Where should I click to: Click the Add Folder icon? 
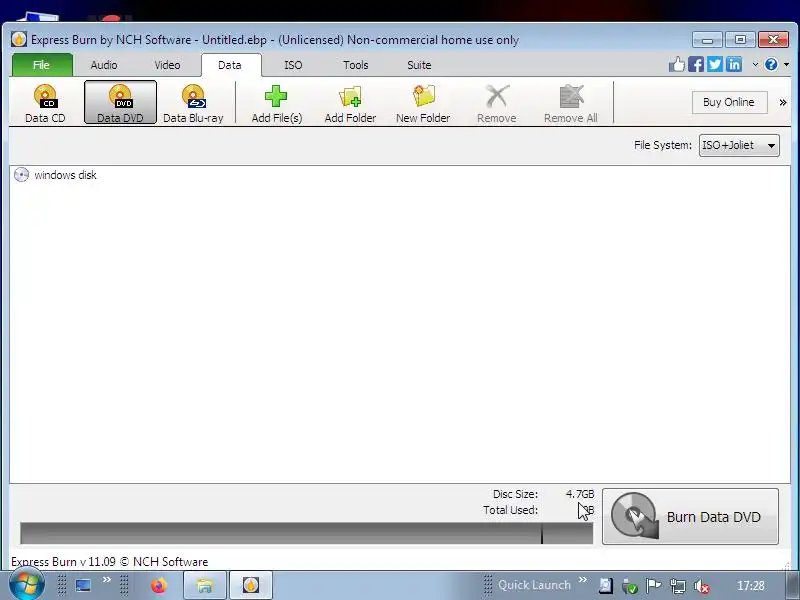(350, 96)
